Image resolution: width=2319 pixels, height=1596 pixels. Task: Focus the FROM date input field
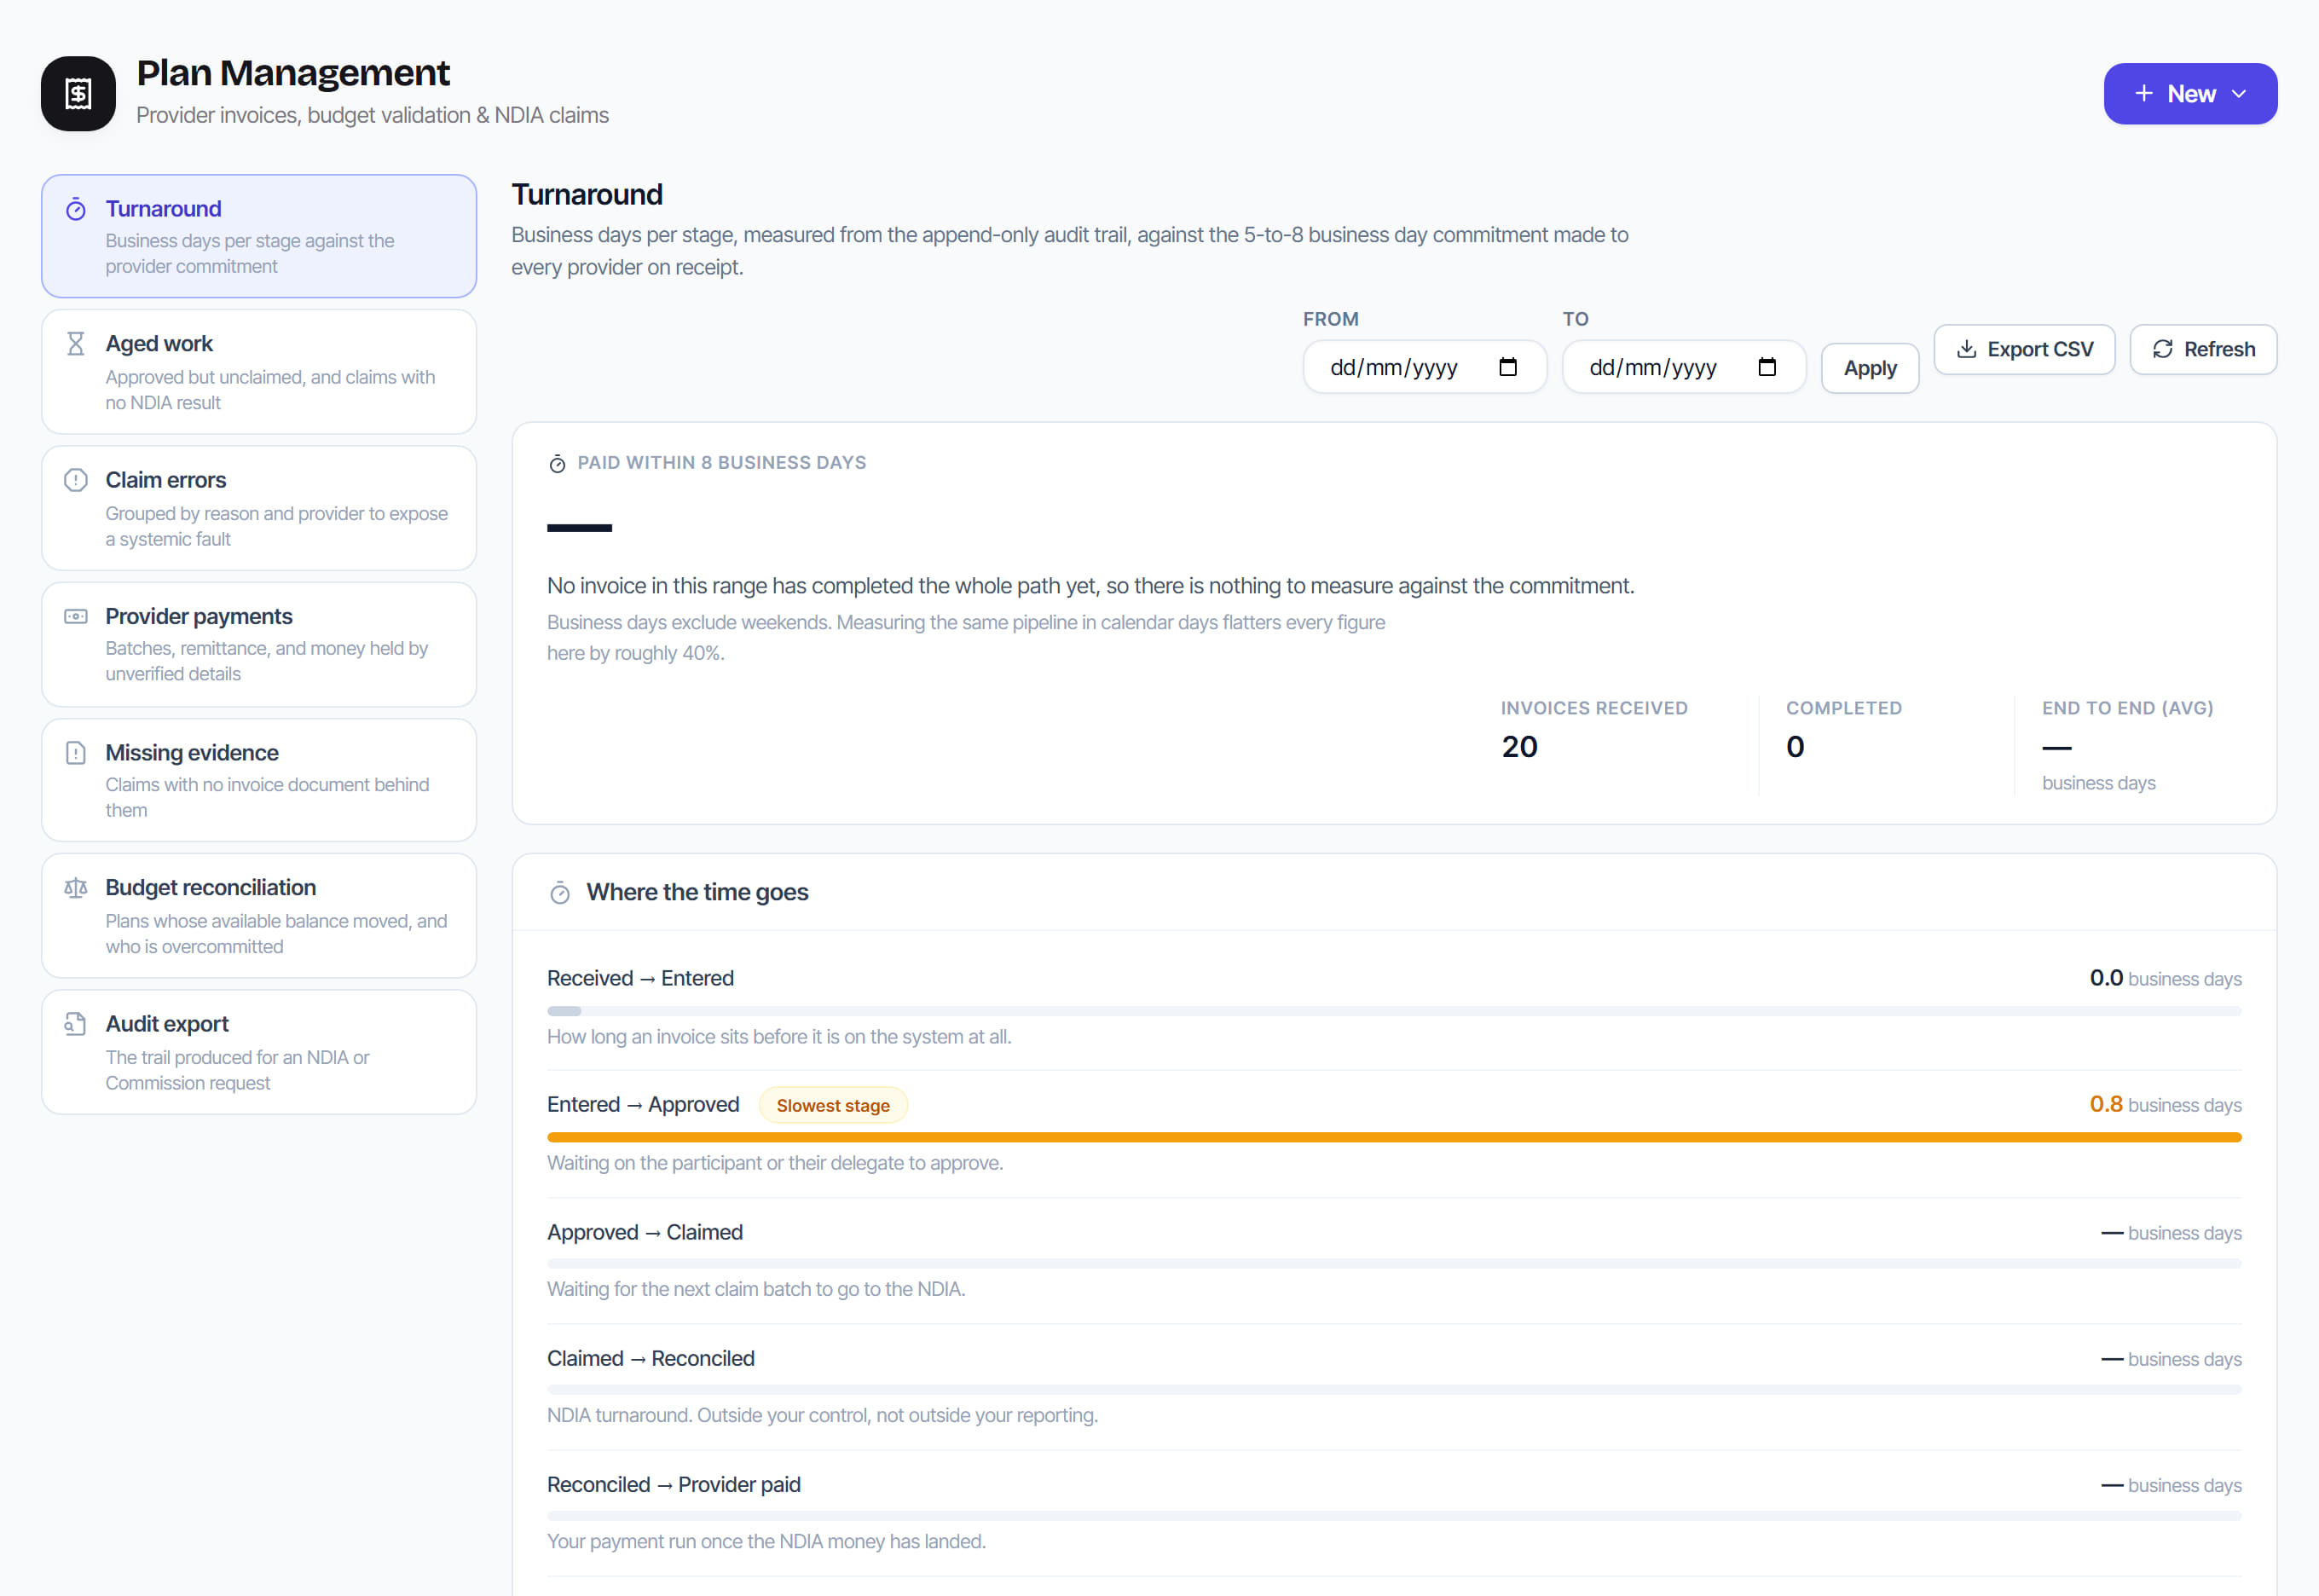[x=1425, y=367]
